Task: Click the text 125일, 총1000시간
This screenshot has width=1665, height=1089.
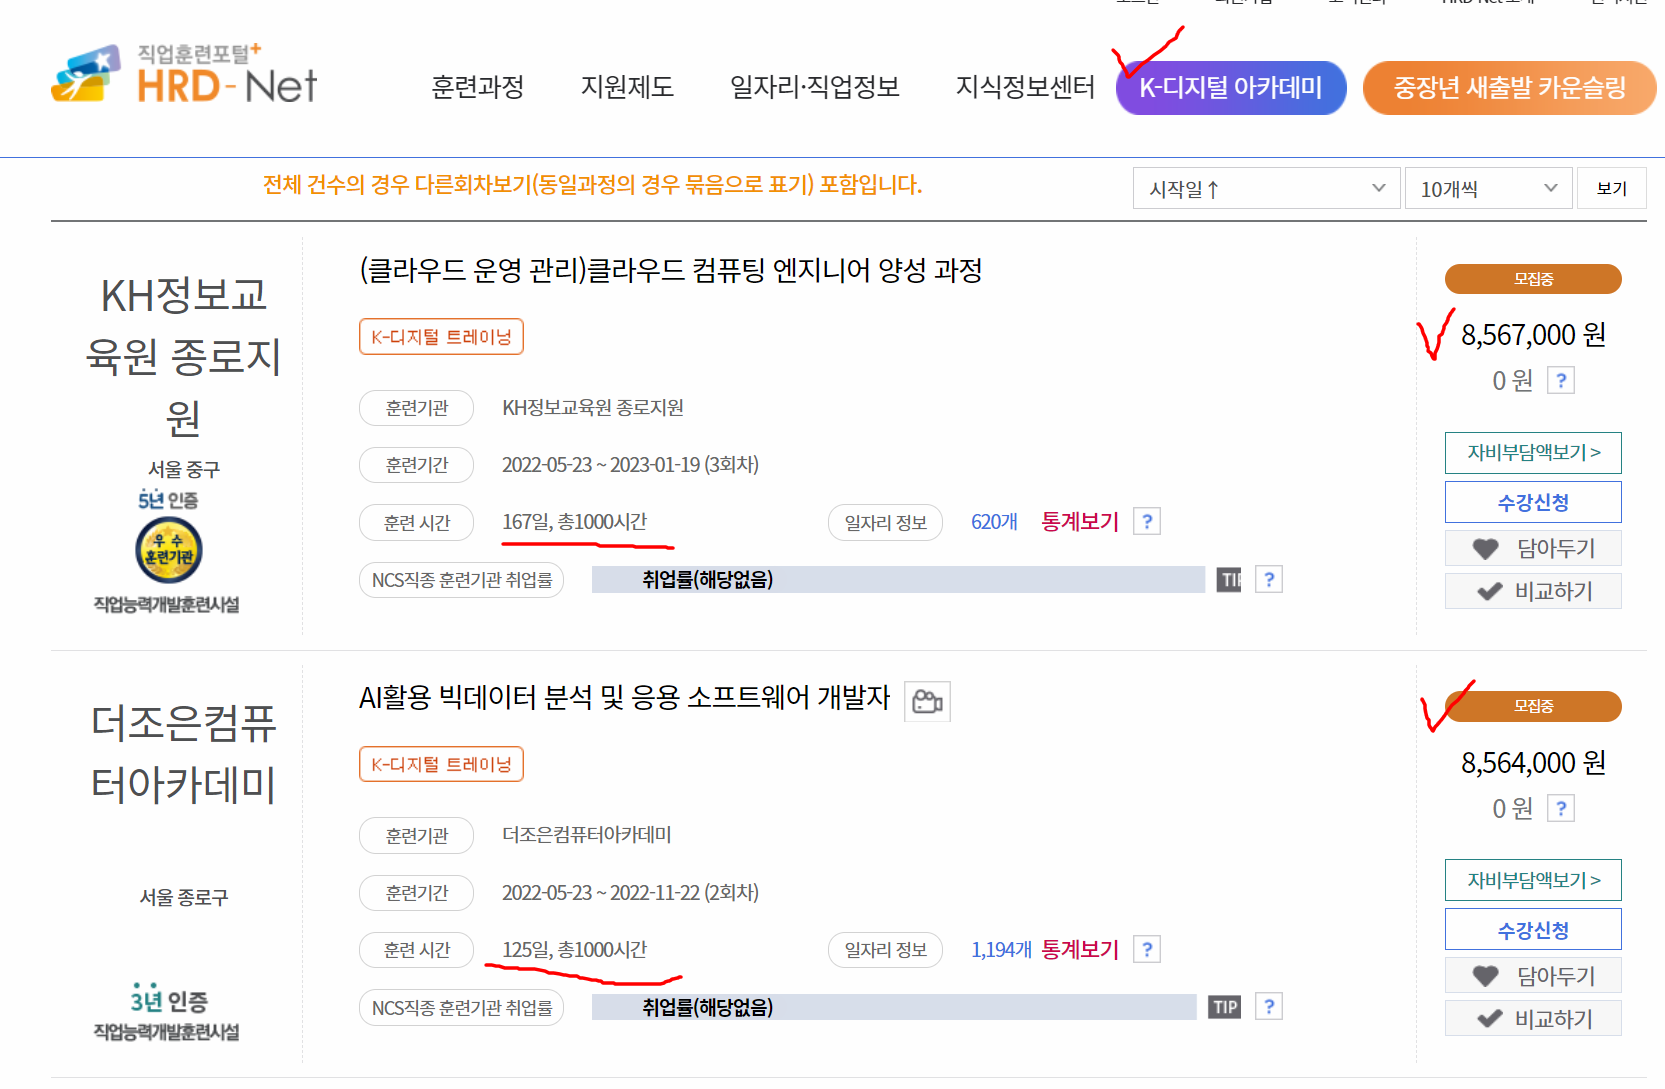Action: click(574, 950)
